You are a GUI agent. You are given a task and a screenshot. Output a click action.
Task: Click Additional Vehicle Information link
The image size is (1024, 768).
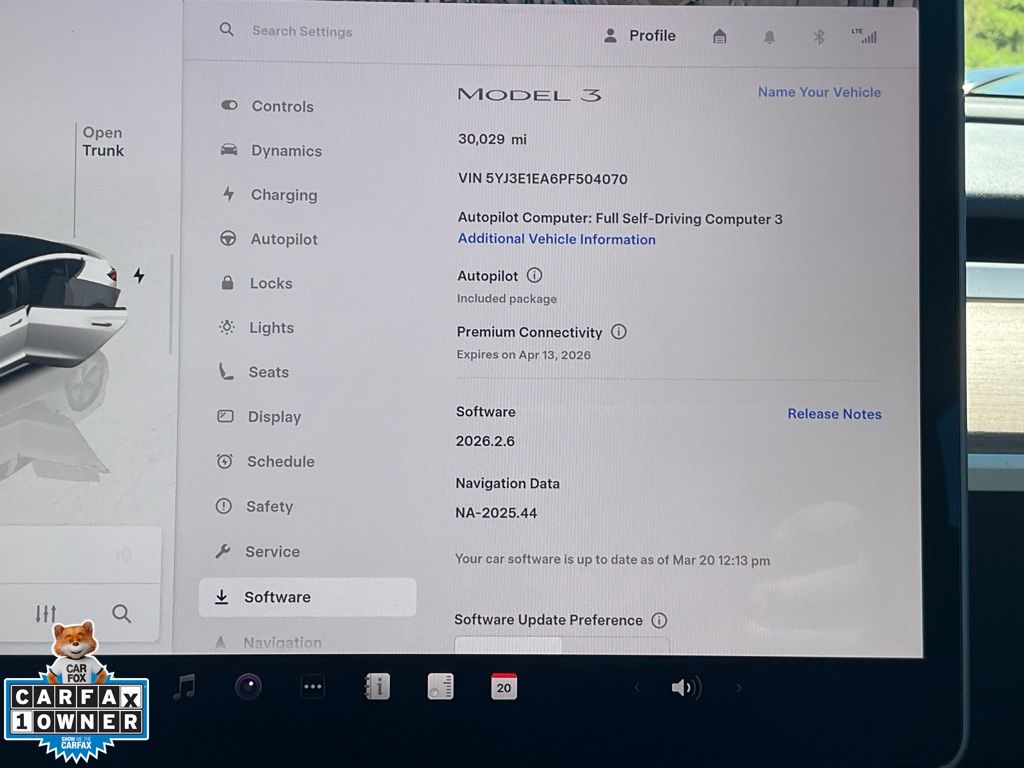coord(556,239)
